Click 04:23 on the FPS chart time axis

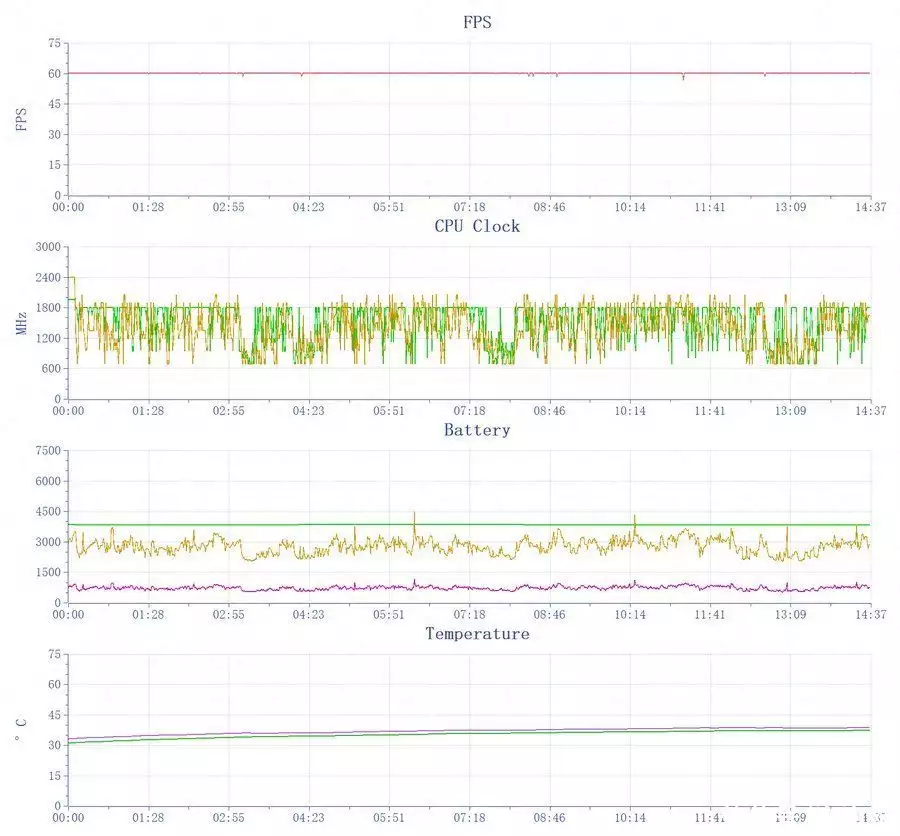click(x=309, y=207)
